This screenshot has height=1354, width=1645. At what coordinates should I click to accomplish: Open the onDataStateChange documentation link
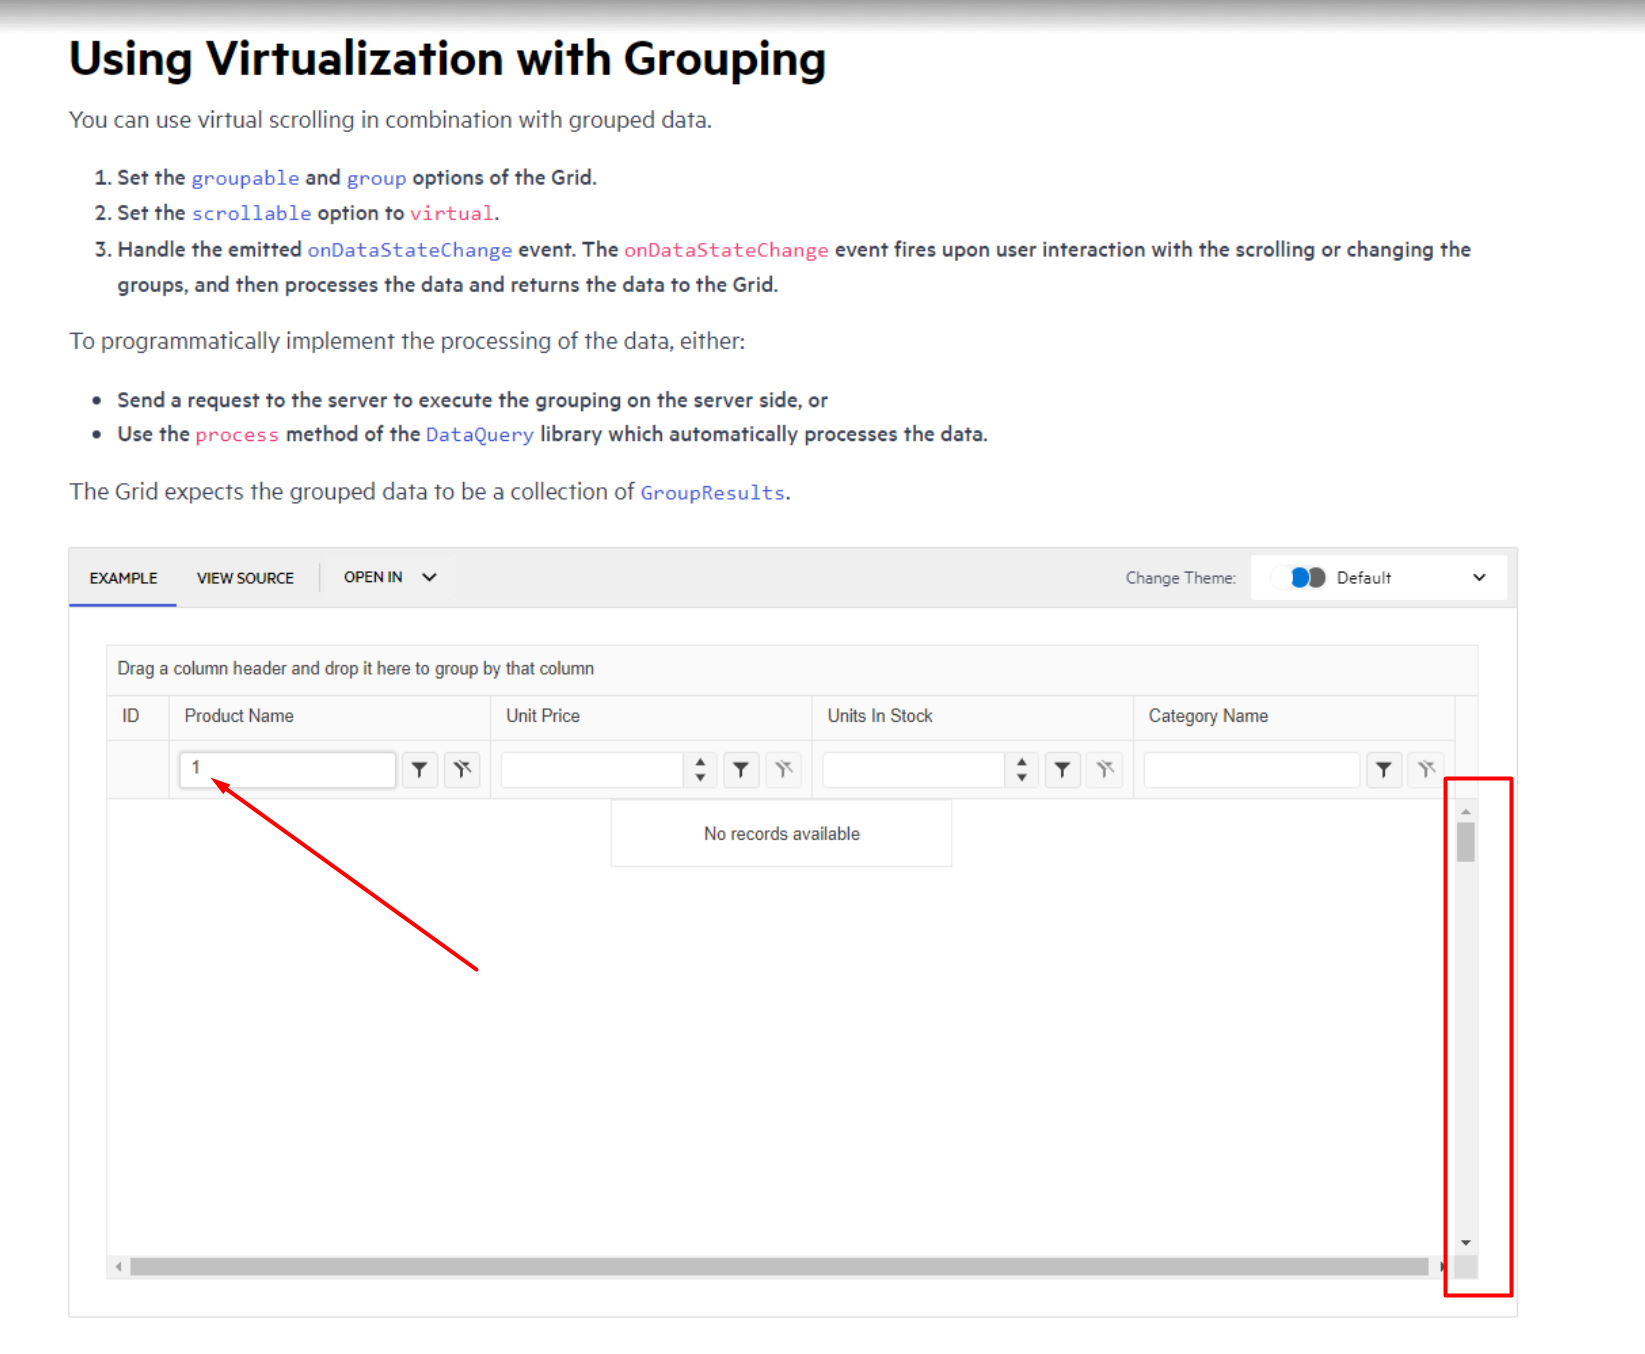pos(409,250)
